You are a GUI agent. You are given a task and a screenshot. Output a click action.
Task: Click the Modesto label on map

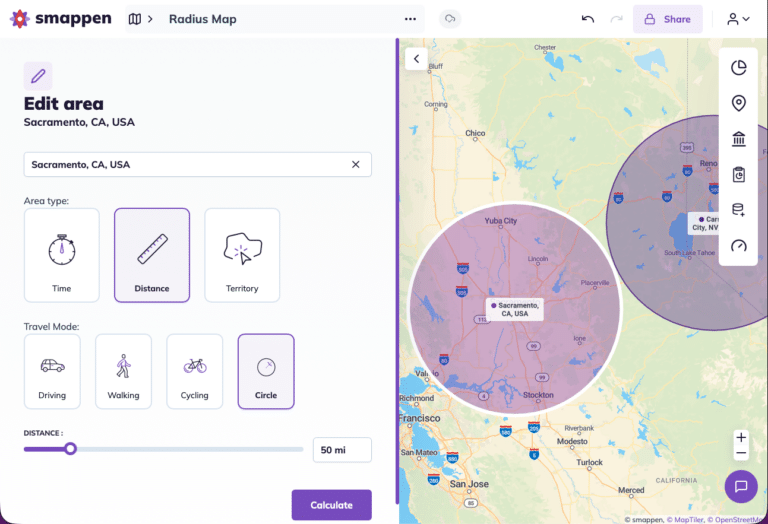click(x=572, y=441)
